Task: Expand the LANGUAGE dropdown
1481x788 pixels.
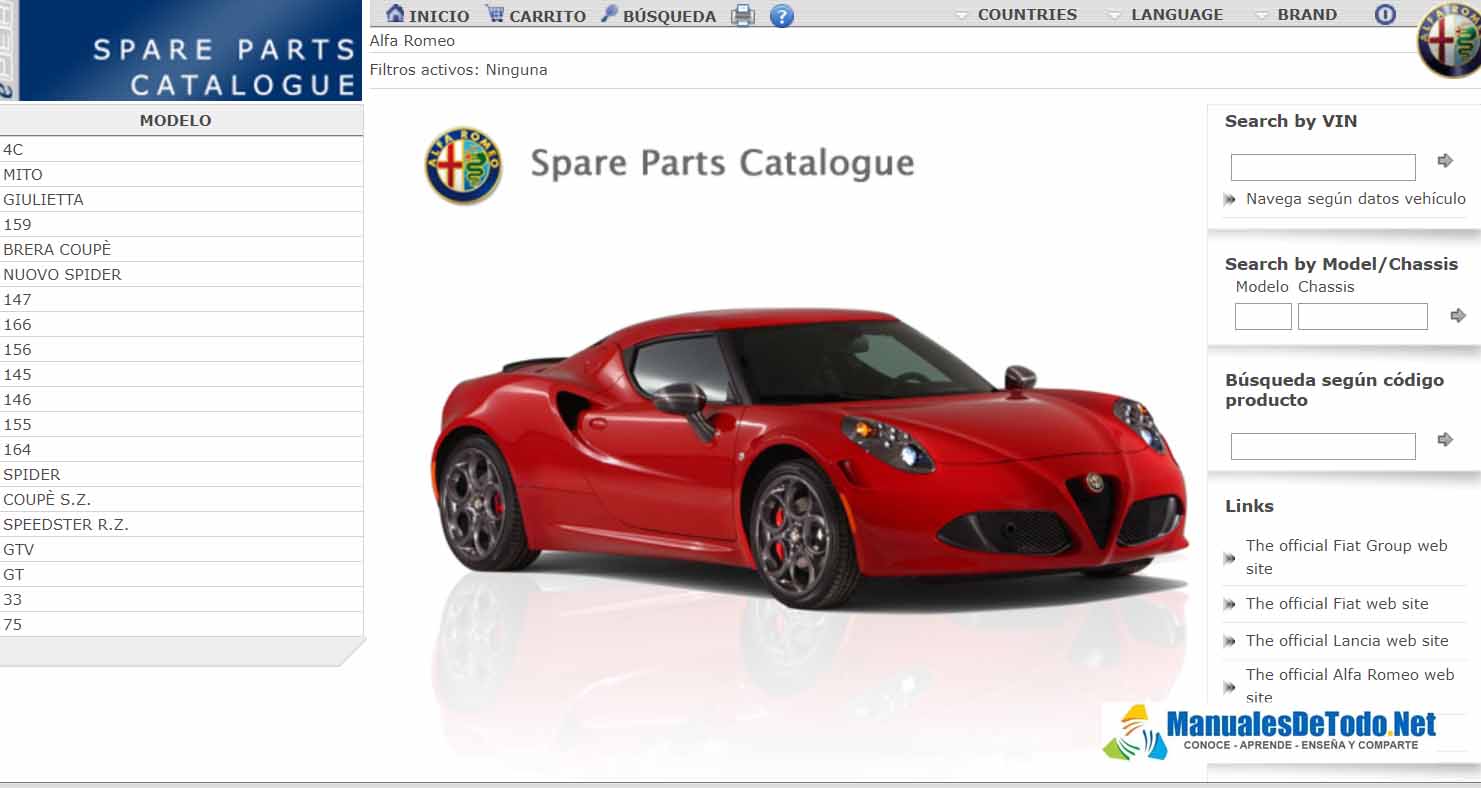Action: 1165,15
